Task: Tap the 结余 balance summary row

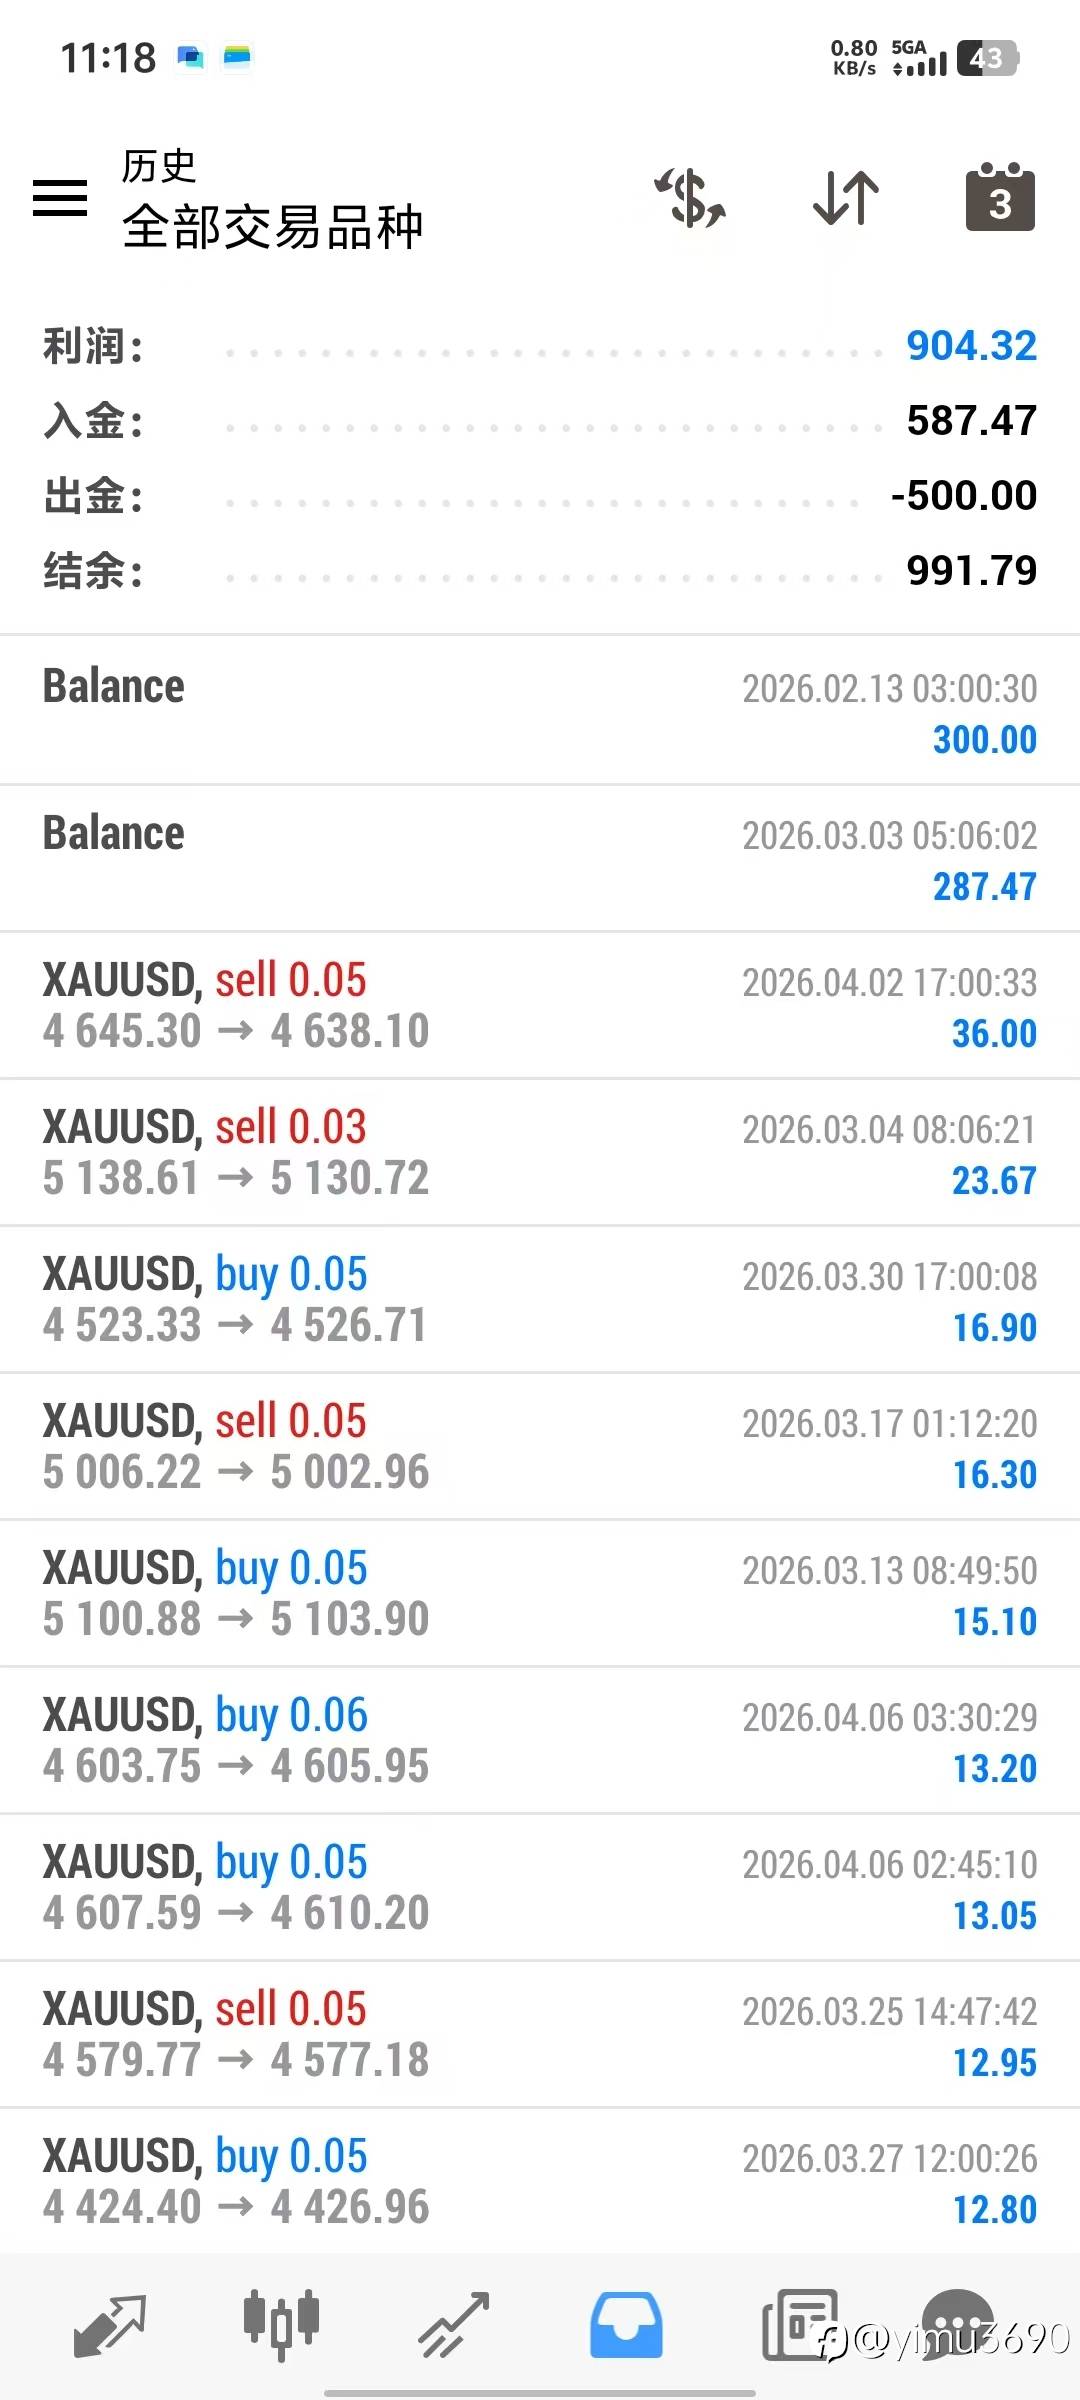Action: pyautogui.click(x=540, y=571)
